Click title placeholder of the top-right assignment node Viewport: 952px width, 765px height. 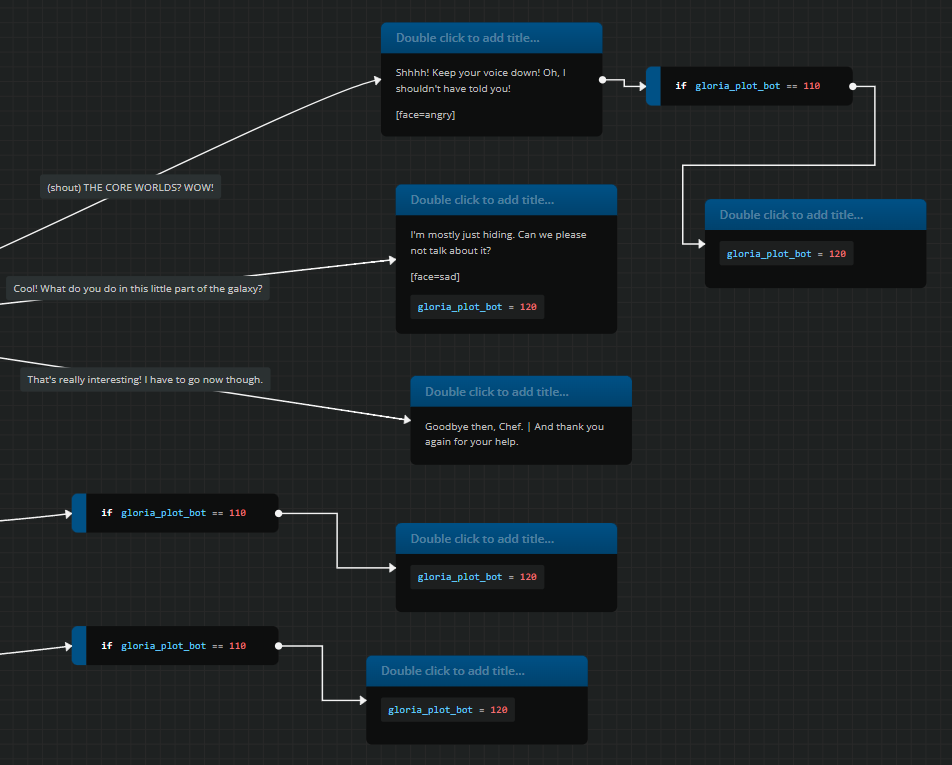click(x=791, y=215)
